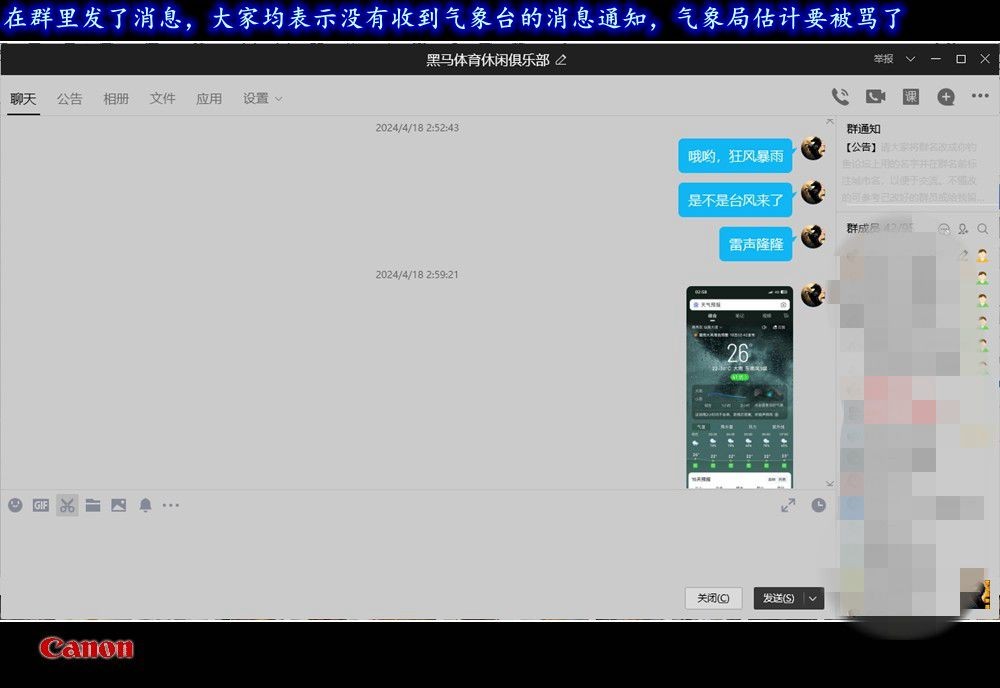
Task: Start a group video call
Action: pyautogui.click(x=875, y=97)
